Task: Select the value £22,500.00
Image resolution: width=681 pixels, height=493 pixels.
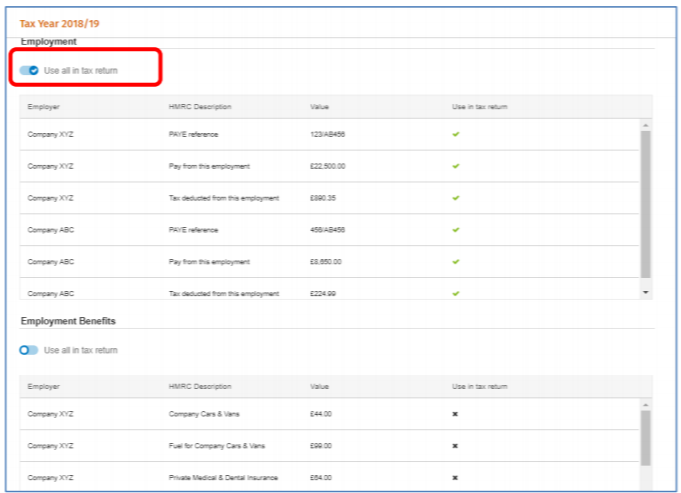Action: [327, 166]
